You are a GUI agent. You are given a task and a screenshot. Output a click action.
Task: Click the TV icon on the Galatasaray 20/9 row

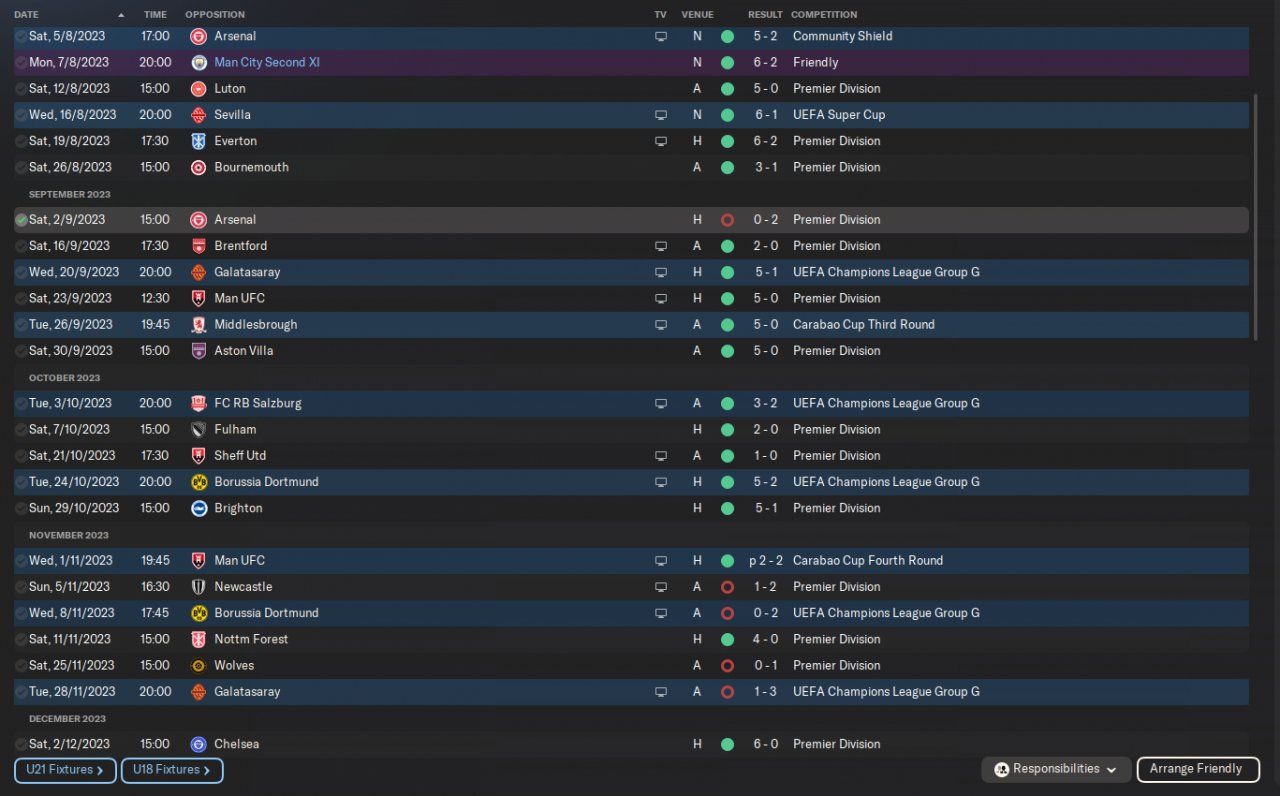(x=660, y=272)
